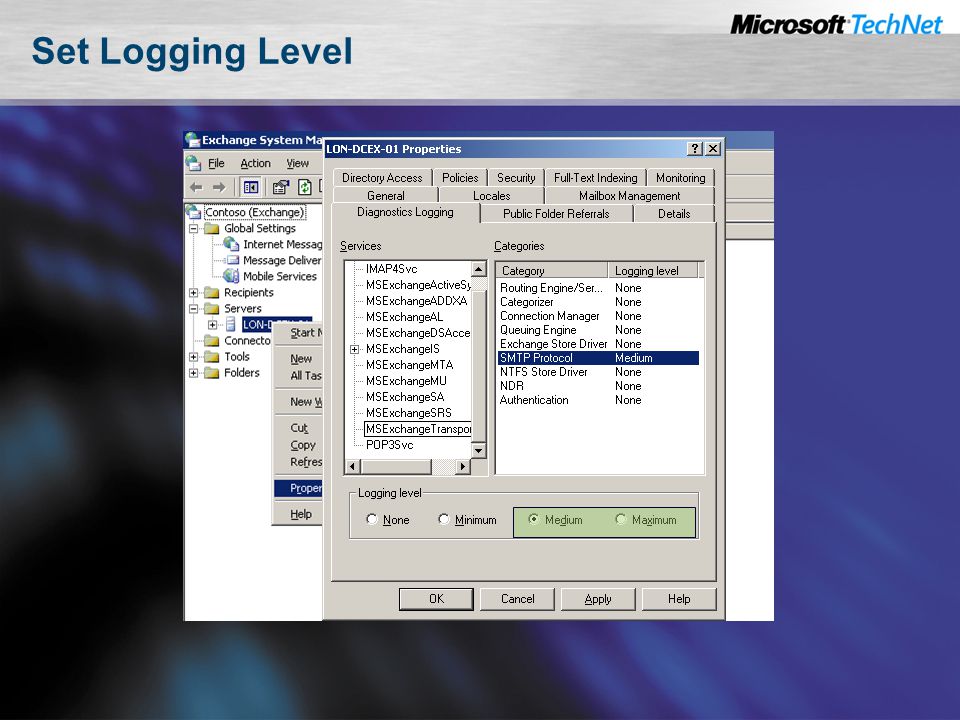Select the MSExchangeTransport service
The height and width of the screenshot is (720, 960).
[x=418, y=429]
